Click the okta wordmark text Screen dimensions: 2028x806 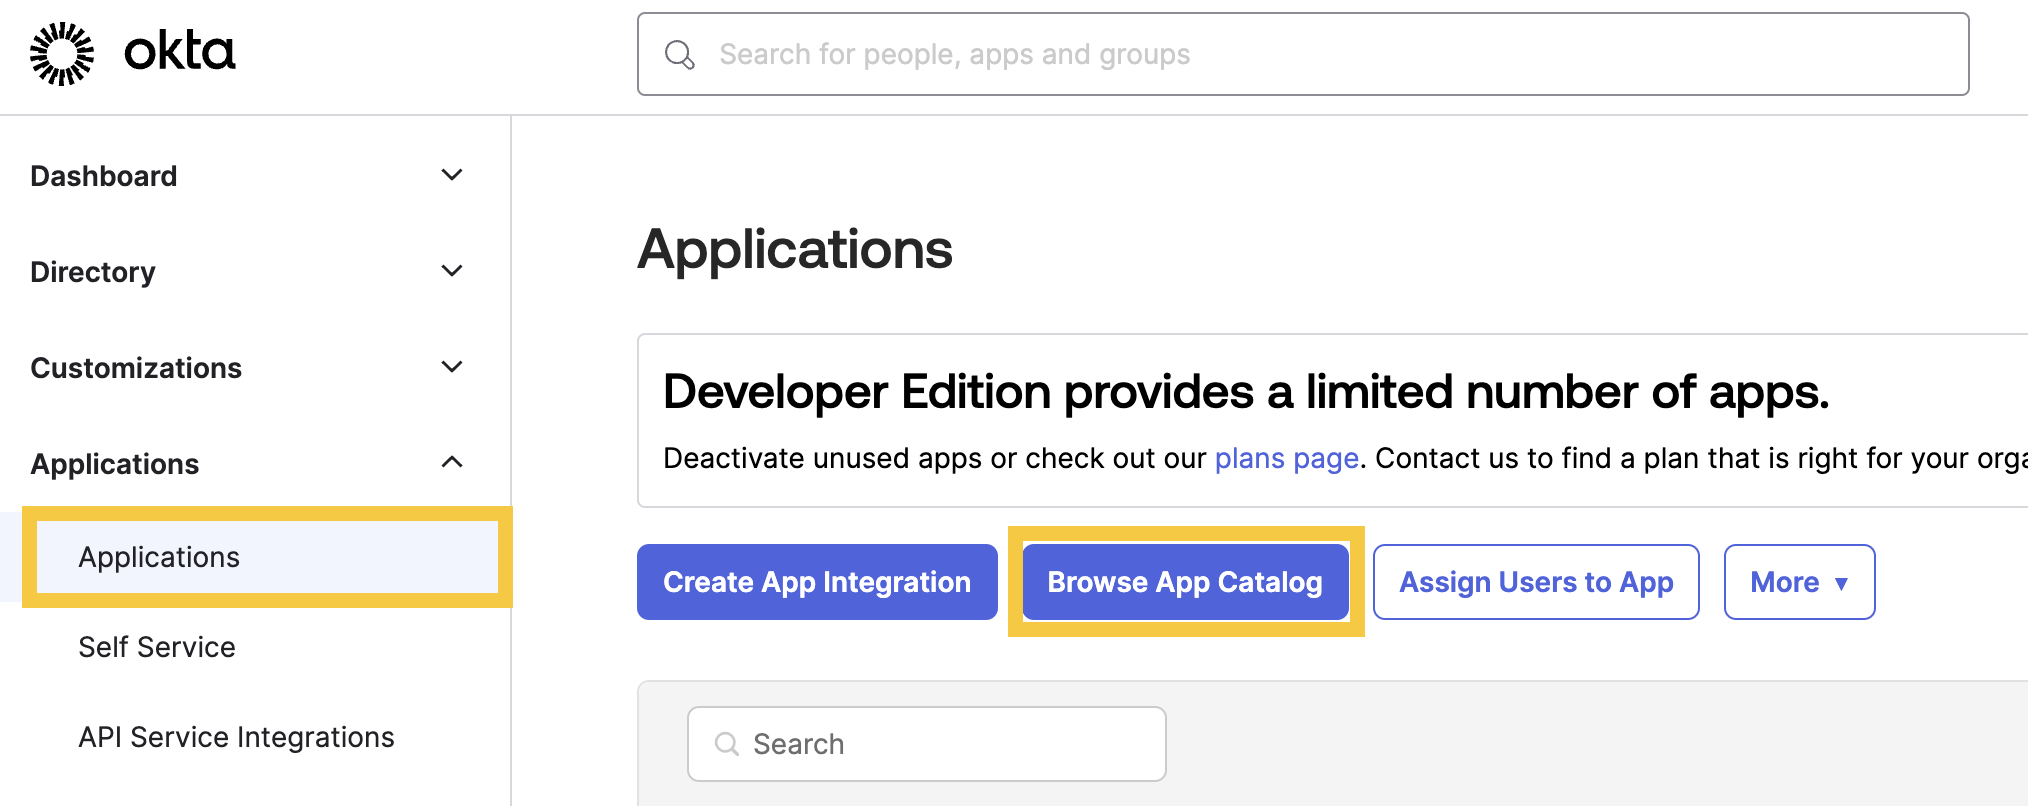click(180, 51)
